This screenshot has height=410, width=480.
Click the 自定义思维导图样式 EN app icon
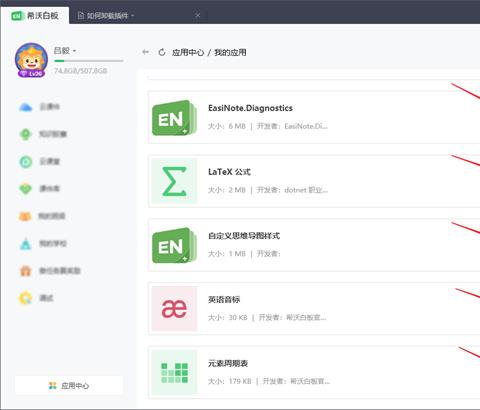pos(174,245)
